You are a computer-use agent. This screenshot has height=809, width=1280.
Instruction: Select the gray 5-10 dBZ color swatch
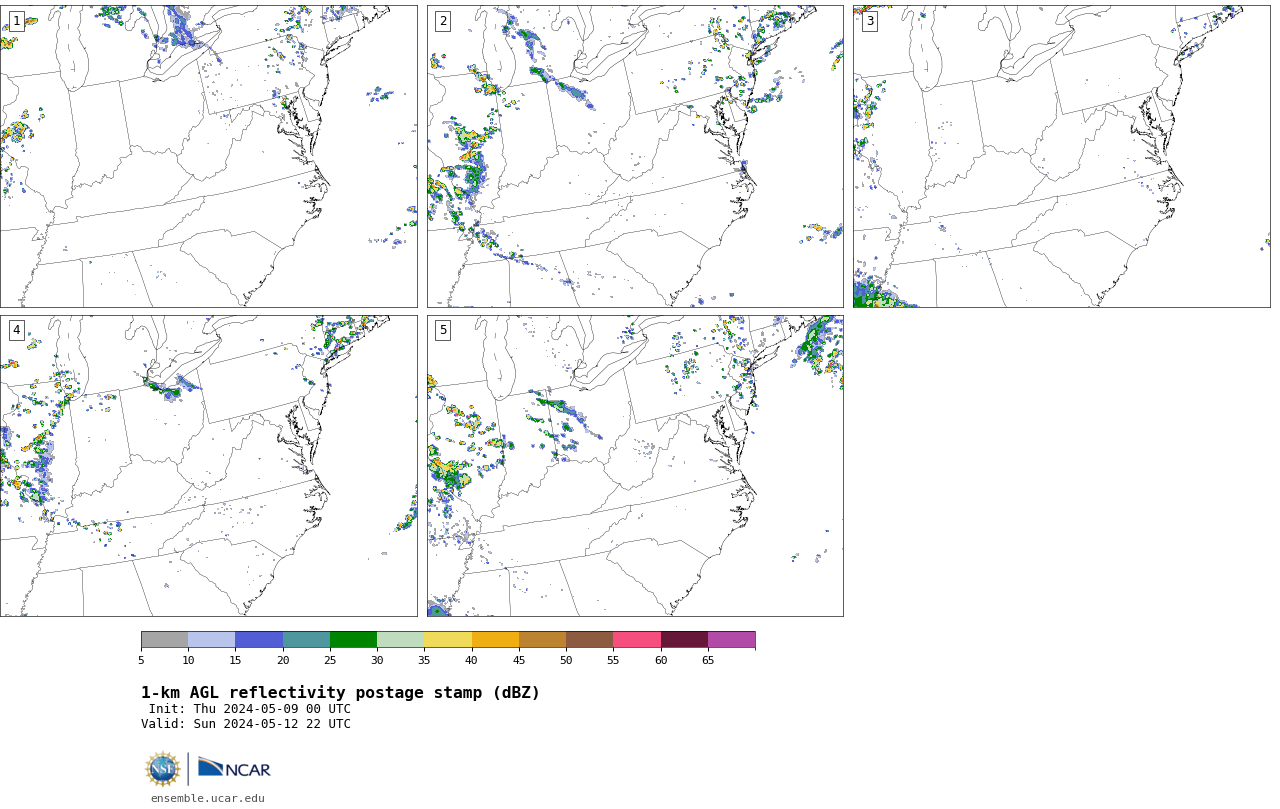164,640
